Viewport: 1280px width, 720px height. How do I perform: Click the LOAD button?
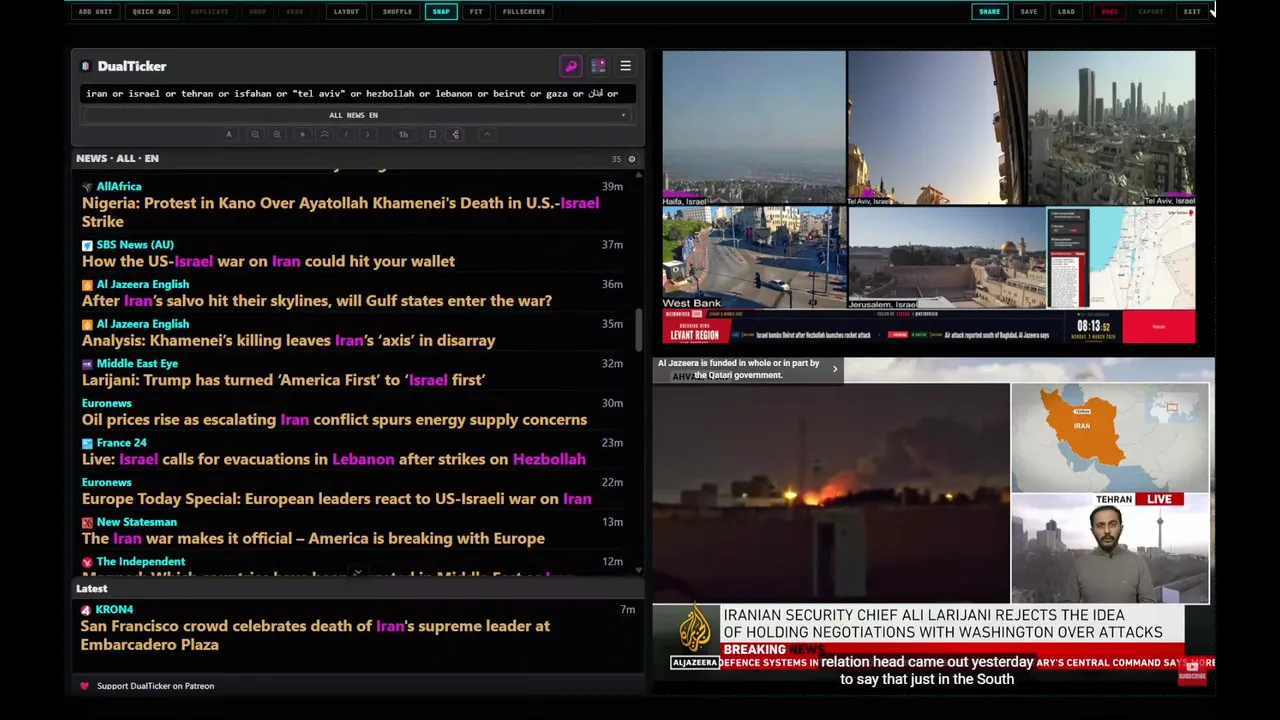tap(1066, 12)
